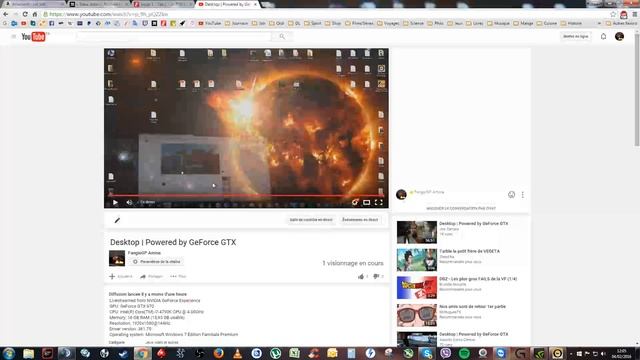Screen dimensions: 640x360
Task: Open video player settings gear
Action: click(x=355, y=202)
